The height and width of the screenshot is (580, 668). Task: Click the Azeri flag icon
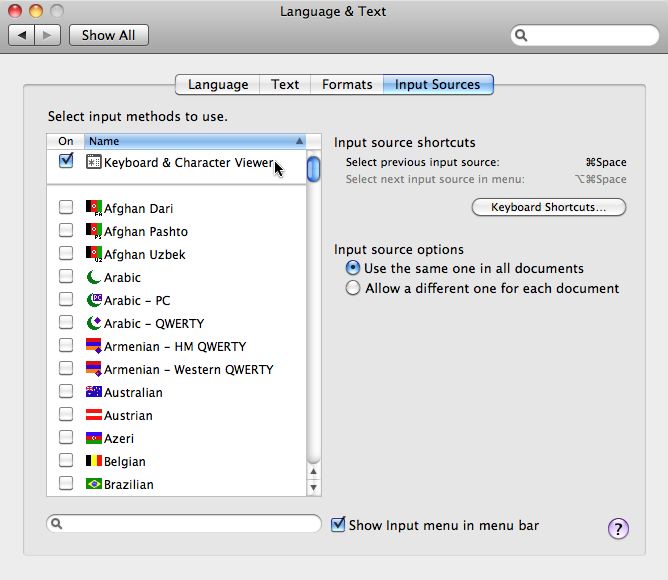[94, 439]
